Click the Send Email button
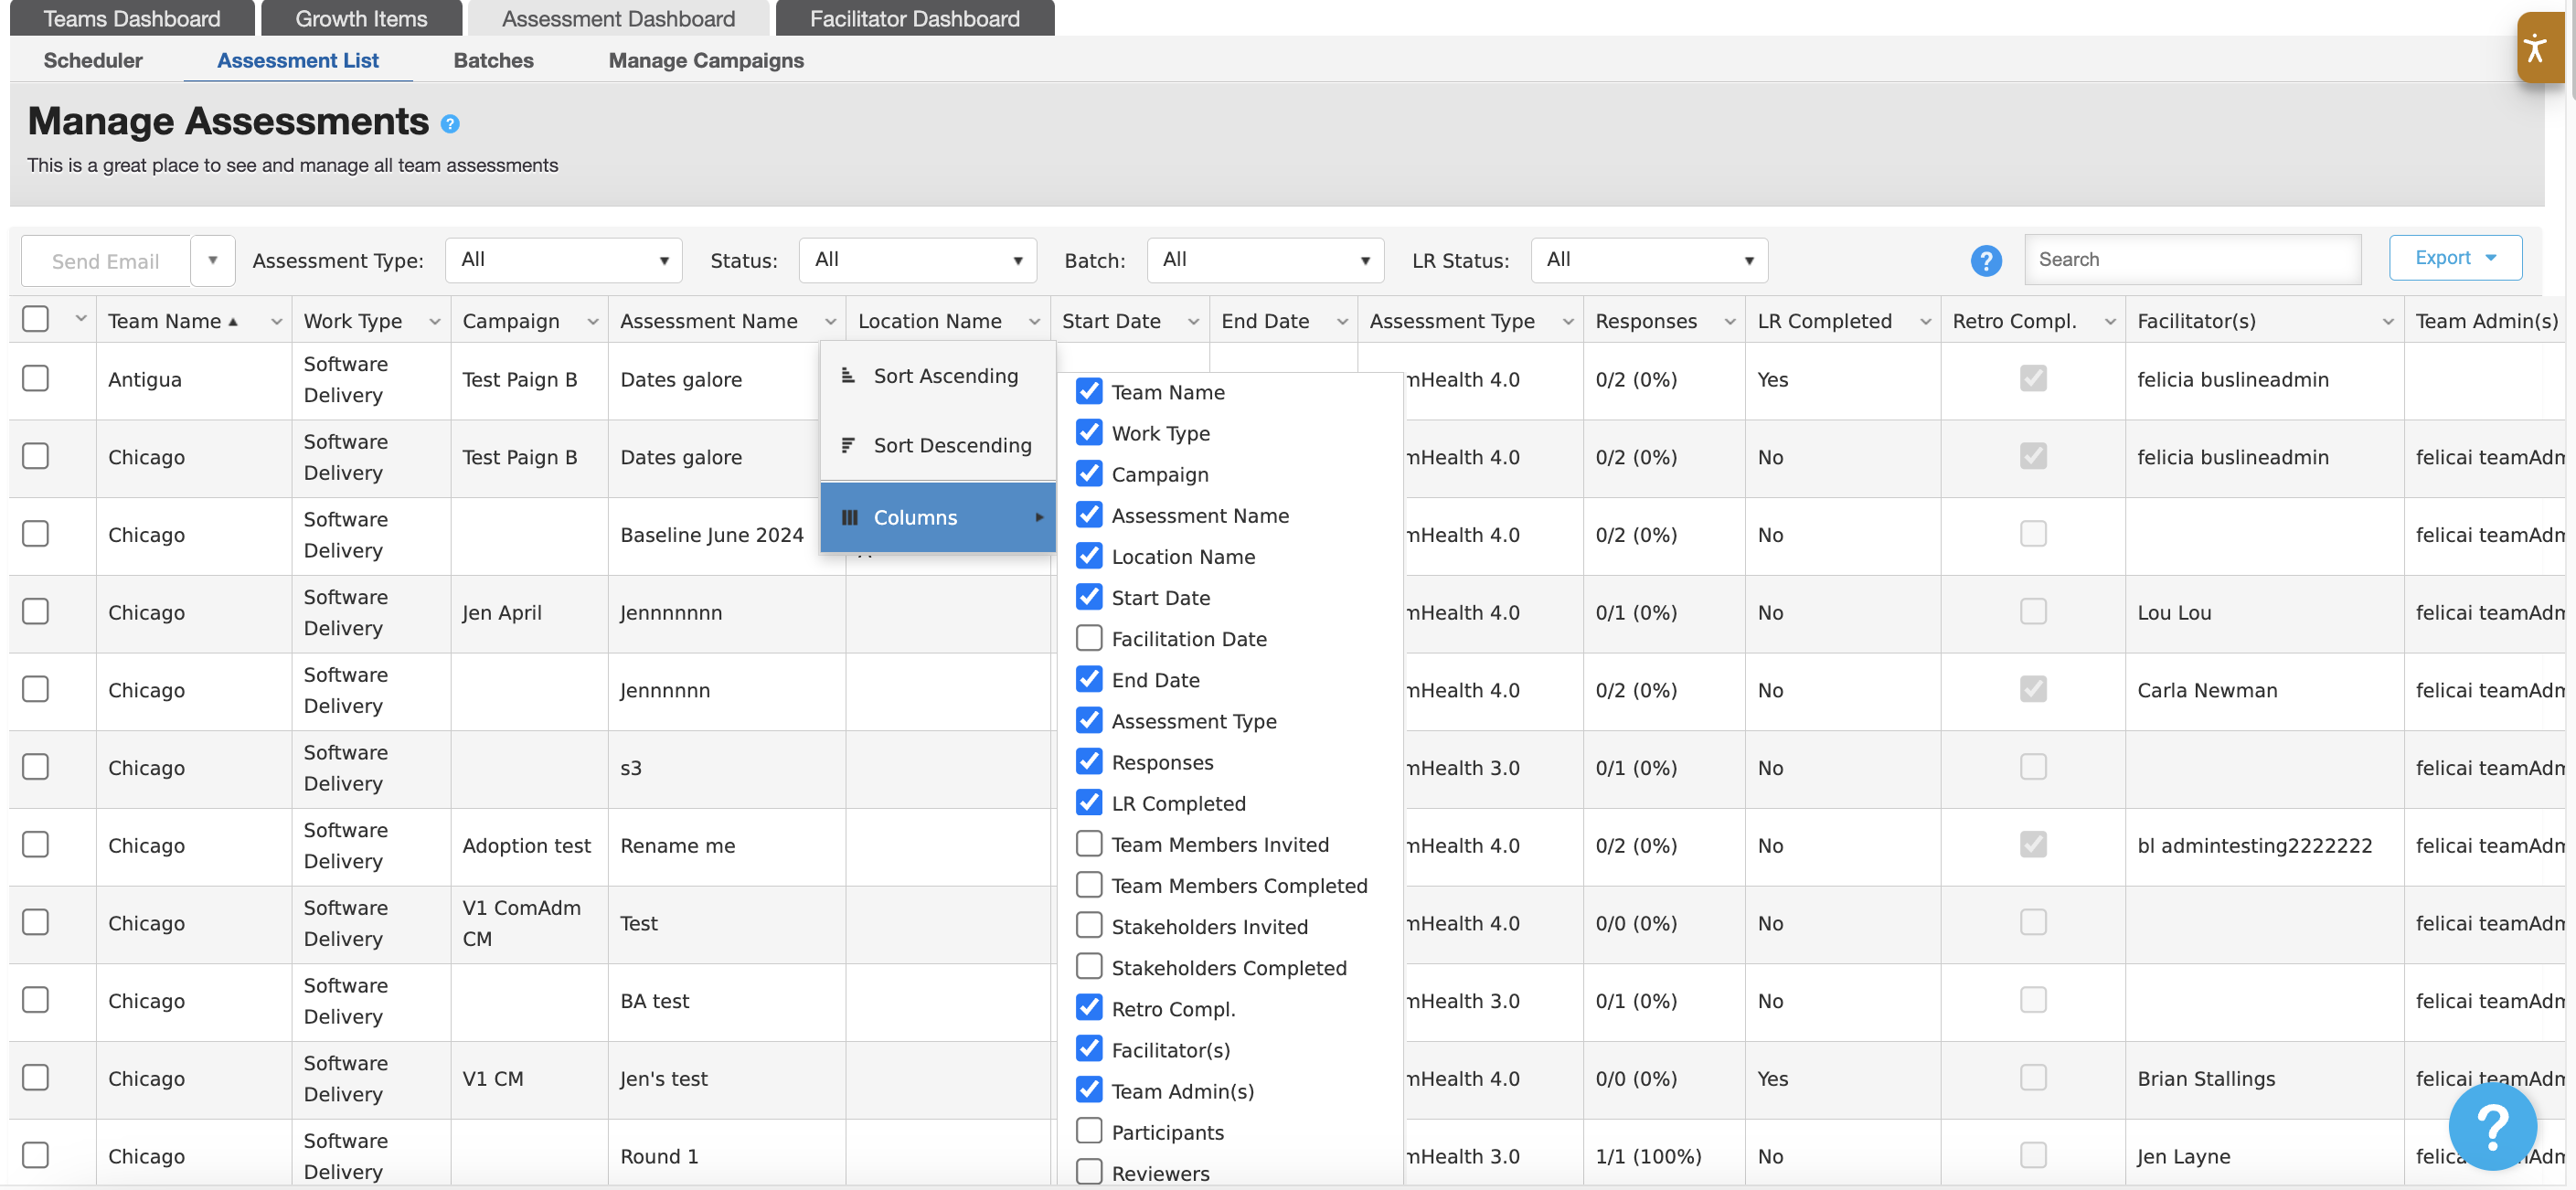 pos(106,261)
